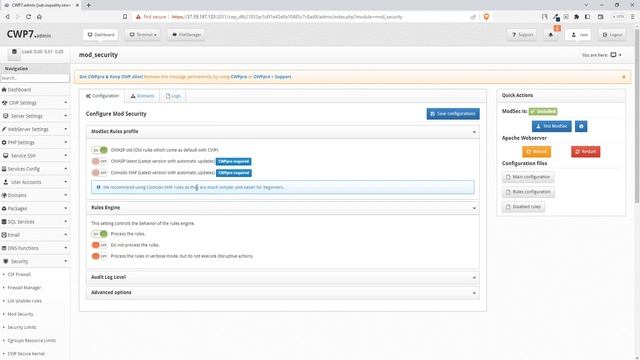This screenshot has width=640, height=360.
Task: Click the blue info icon button
Action: (x=581, y=127)
